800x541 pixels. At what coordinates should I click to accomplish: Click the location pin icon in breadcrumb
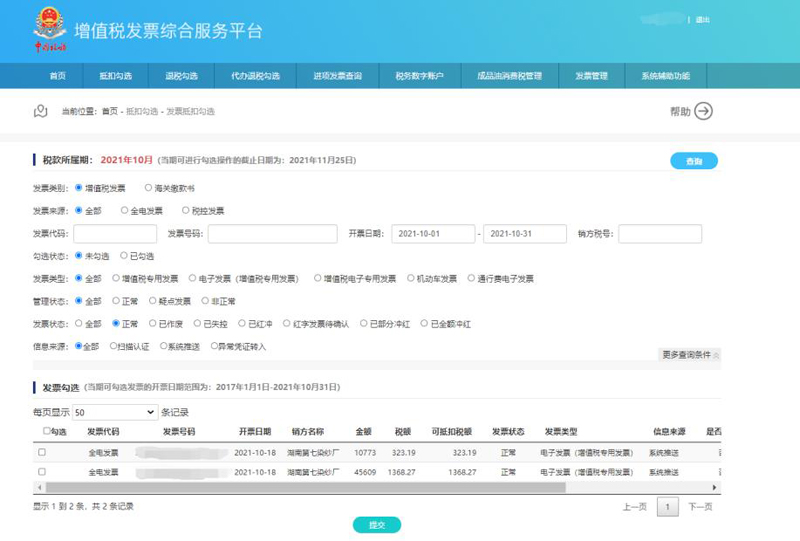pos(41,111)
